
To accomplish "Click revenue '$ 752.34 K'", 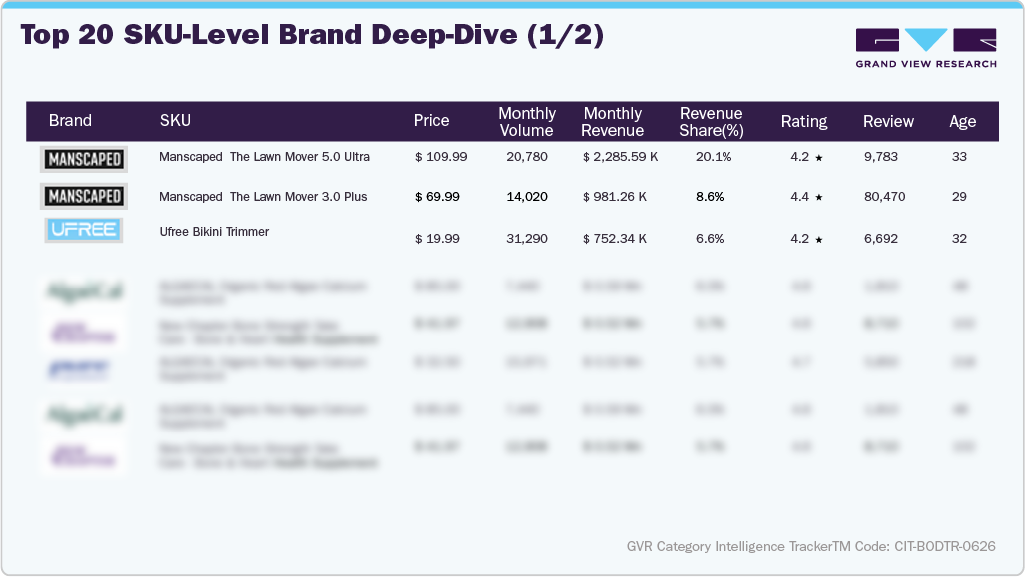I will (x=614, y=239).
